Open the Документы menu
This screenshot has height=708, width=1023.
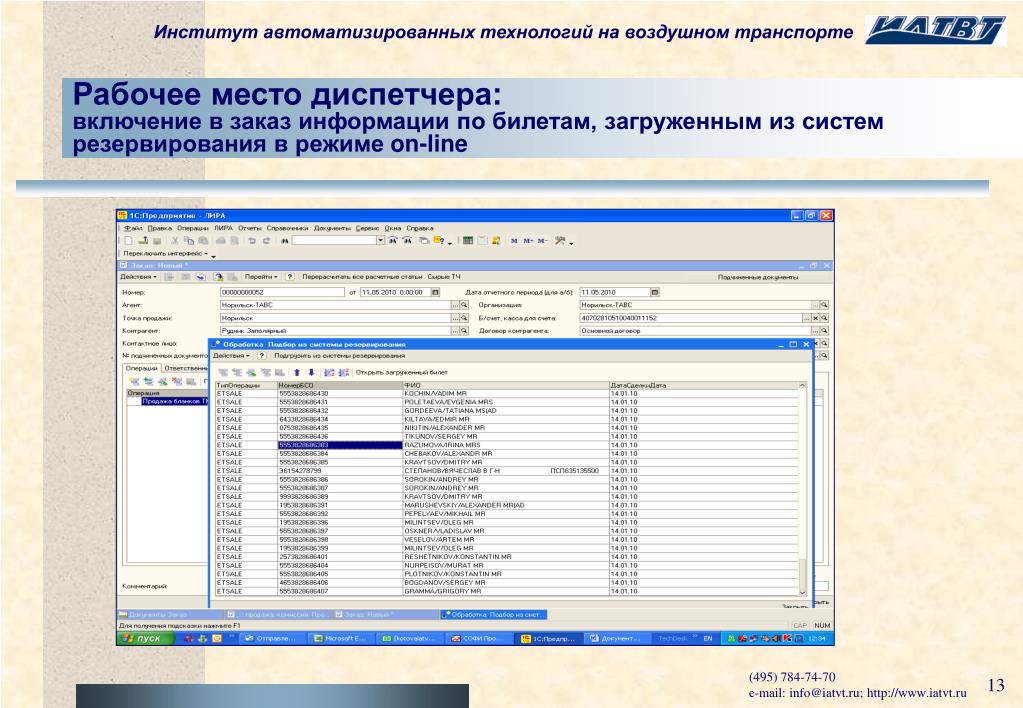click(x=332, y=228)
